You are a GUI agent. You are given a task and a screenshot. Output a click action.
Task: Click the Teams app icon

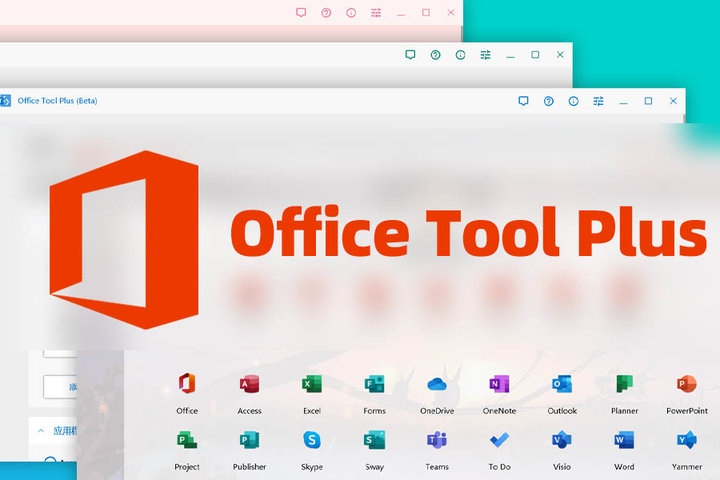point(436,440)
